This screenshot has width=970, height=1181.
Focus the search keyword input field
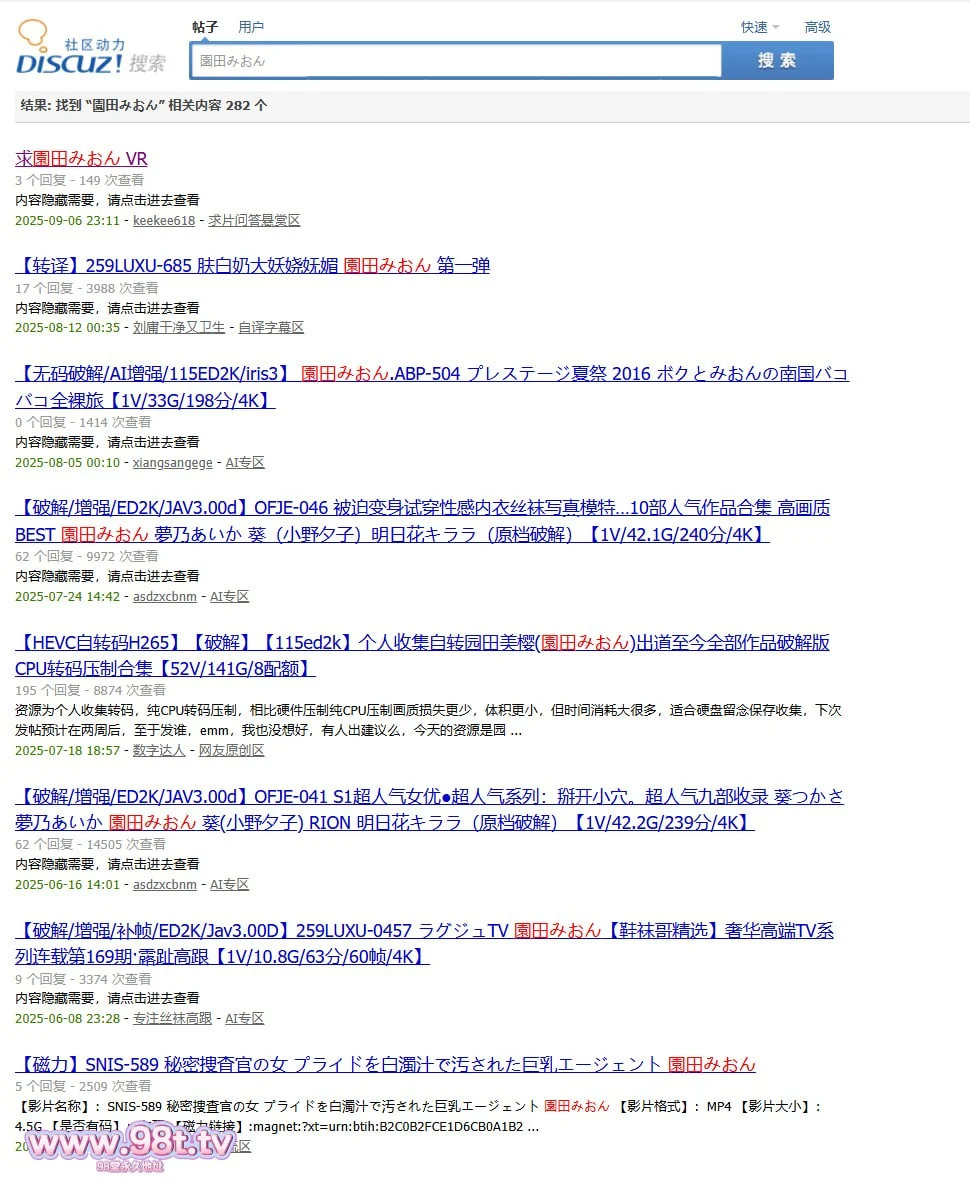pos(455,61)
